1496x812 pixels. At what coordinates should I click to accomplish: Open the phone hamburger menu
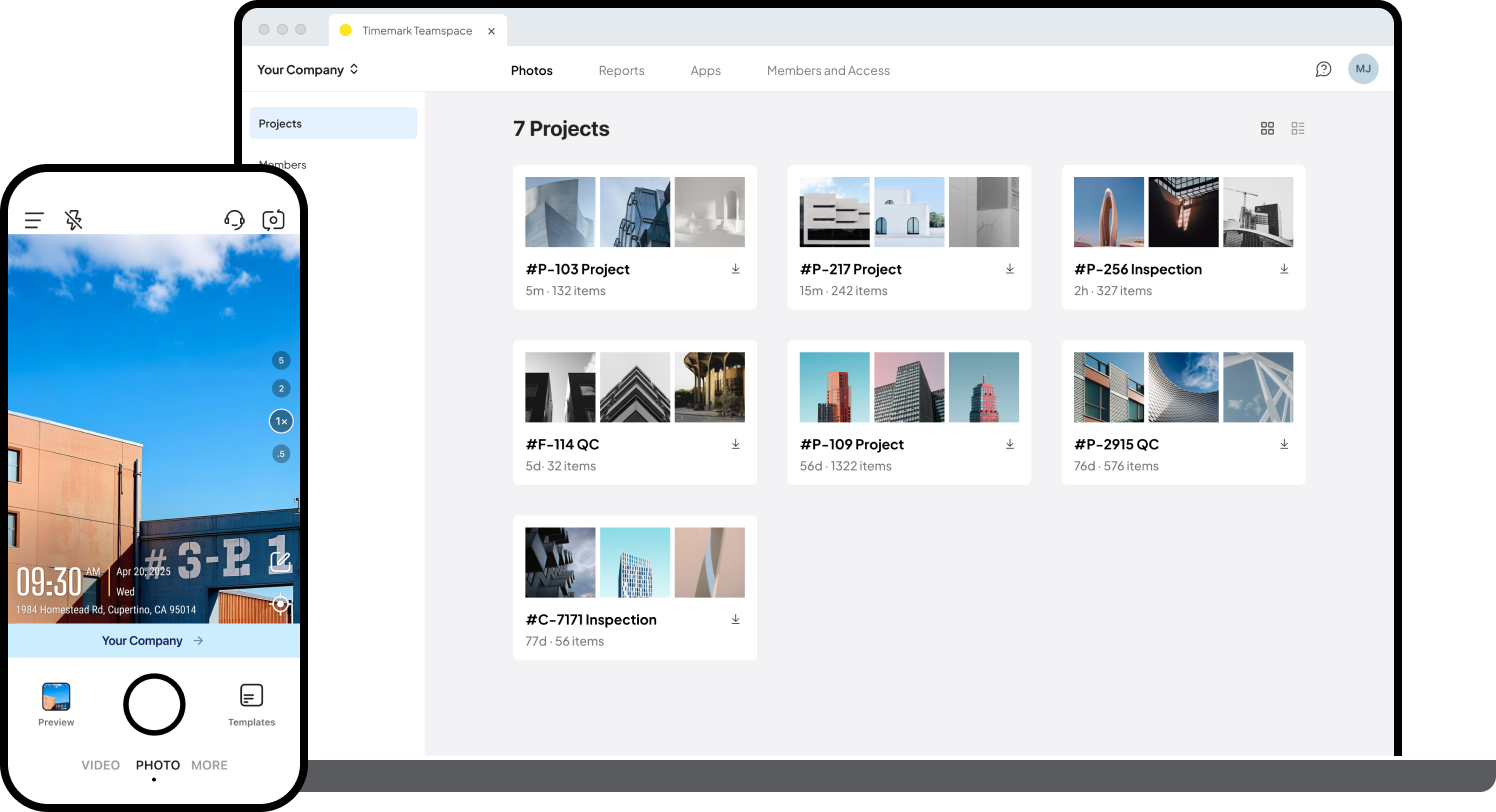pos(34,220)
